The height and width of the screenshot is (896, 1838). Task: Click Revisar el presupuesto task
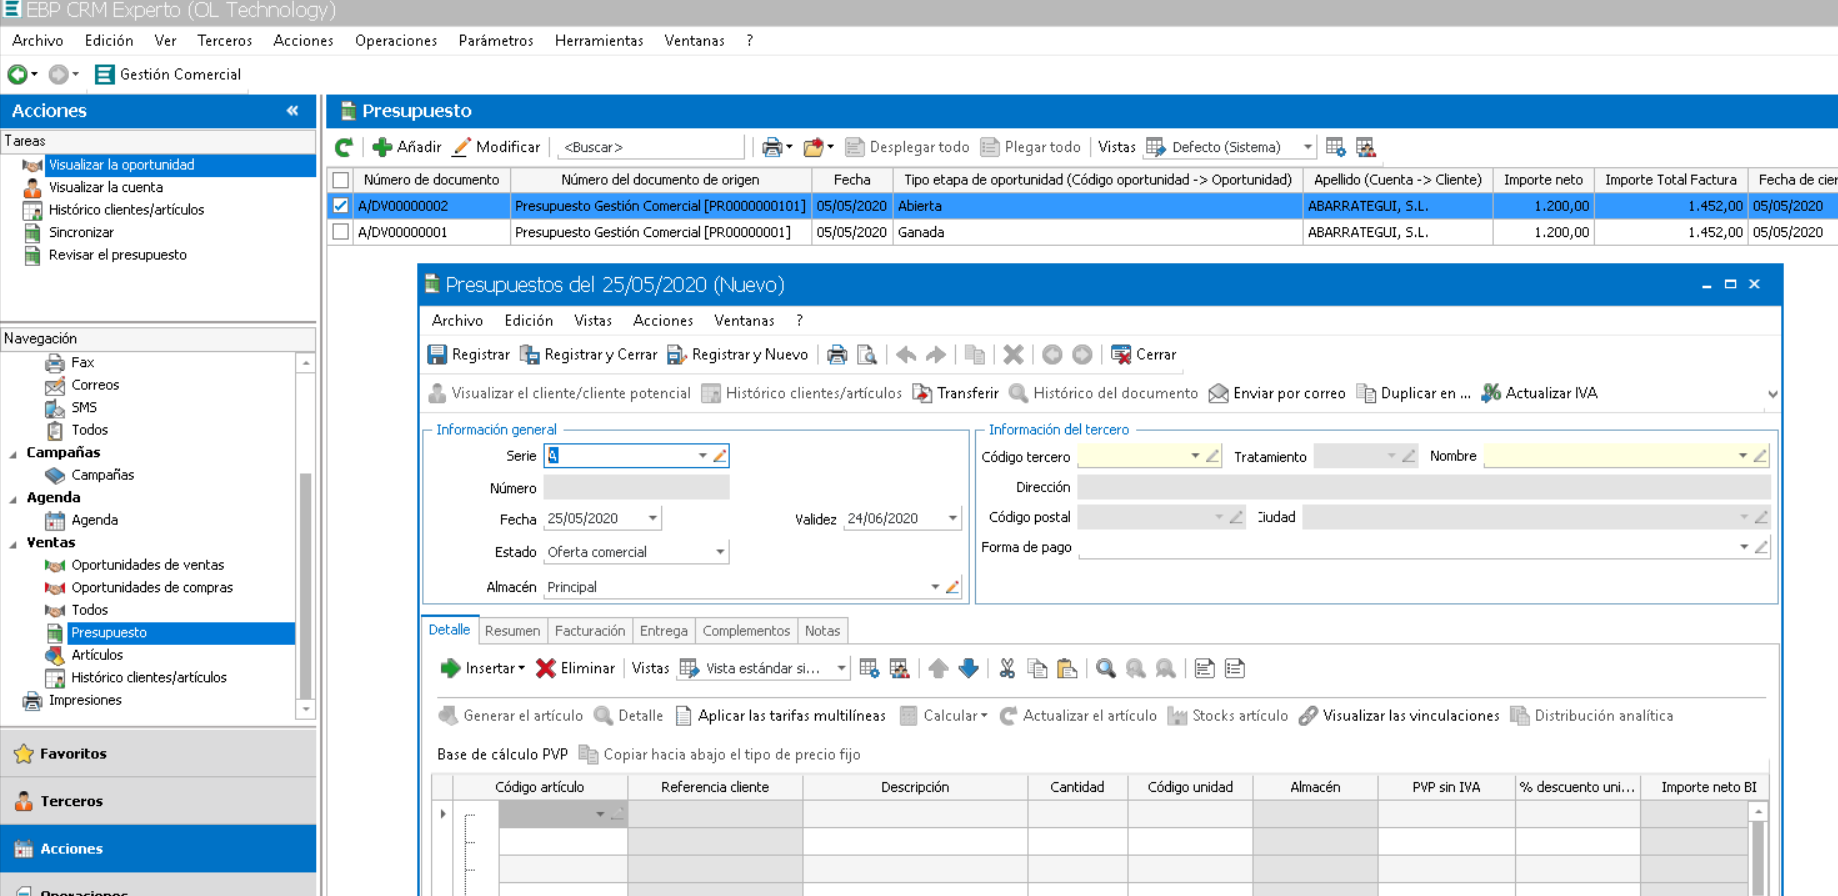point(118,255)
